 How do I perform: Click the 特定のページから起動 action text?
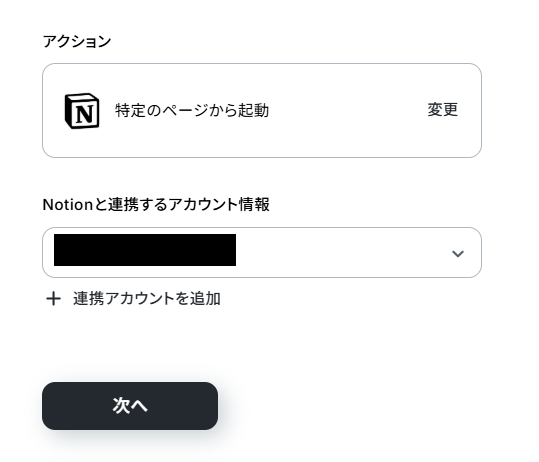[x=192, y=110]
